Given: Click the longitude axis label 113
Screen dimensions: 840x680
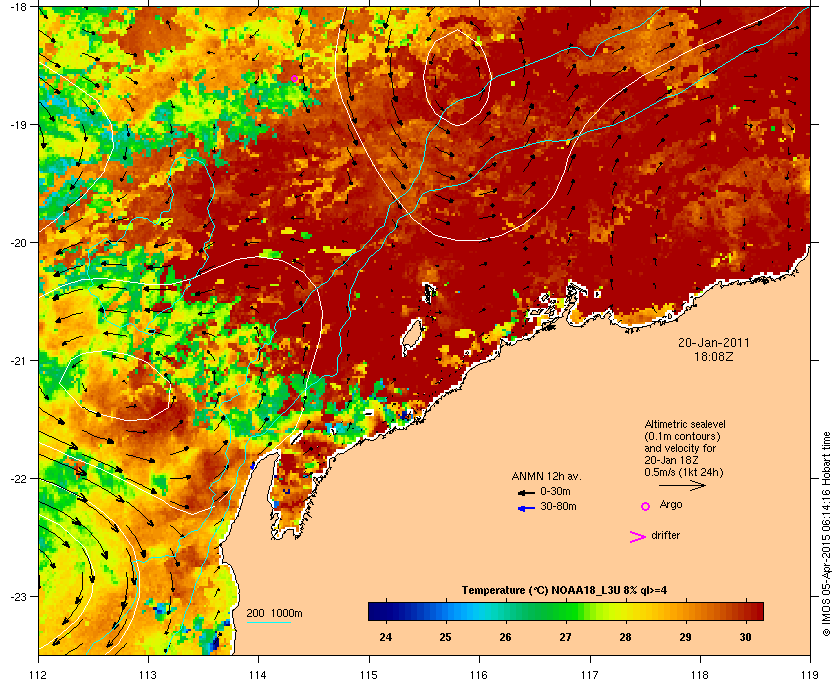Looking at the screenshot, I should pyautogui.click(x=148, y=674).
